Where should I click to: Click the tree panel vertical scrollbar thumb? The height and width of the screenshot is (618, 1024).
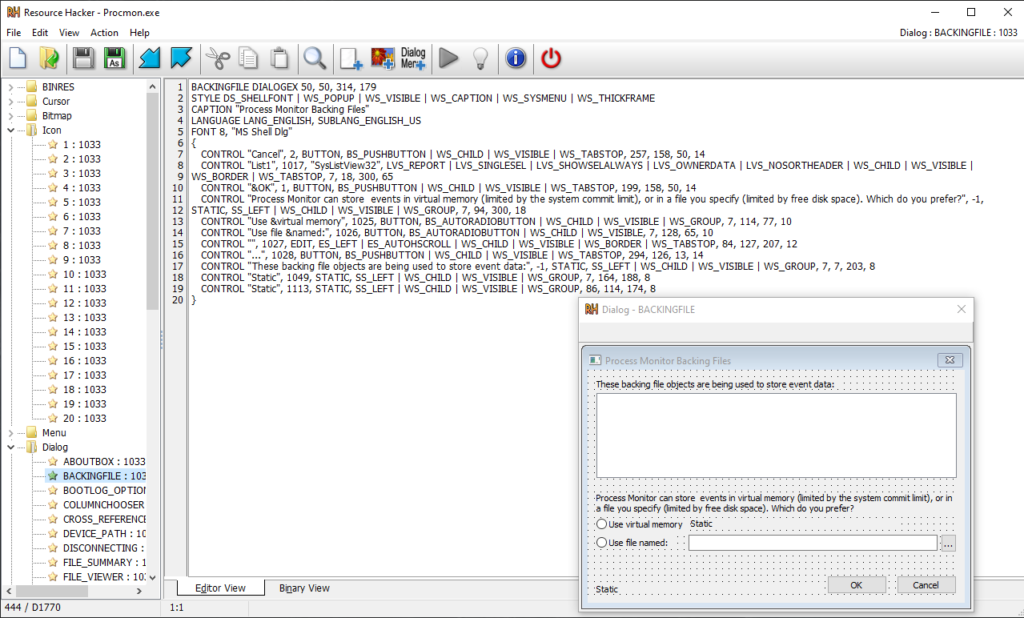click(x=152, y=201)
